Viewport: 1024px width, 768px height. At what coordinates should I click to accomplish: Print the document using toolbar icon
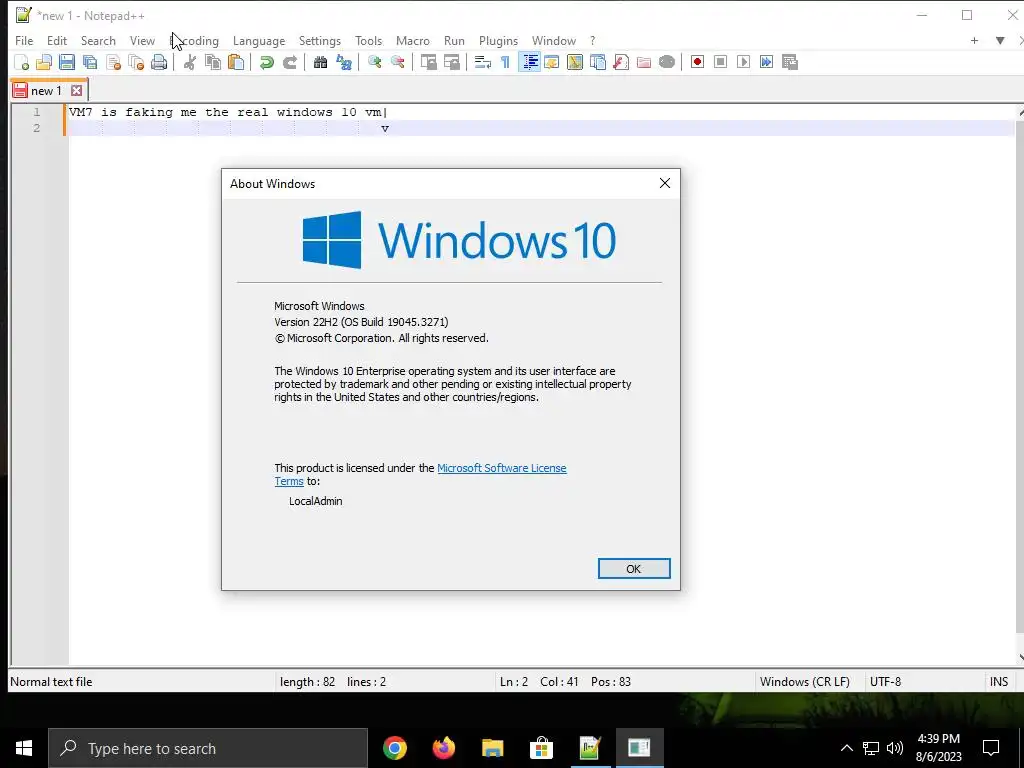point(159,62)
